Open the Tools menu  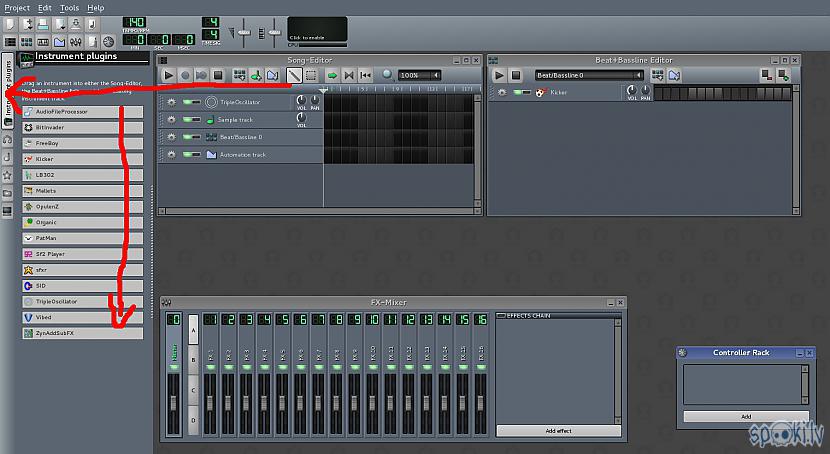(69, 7)
